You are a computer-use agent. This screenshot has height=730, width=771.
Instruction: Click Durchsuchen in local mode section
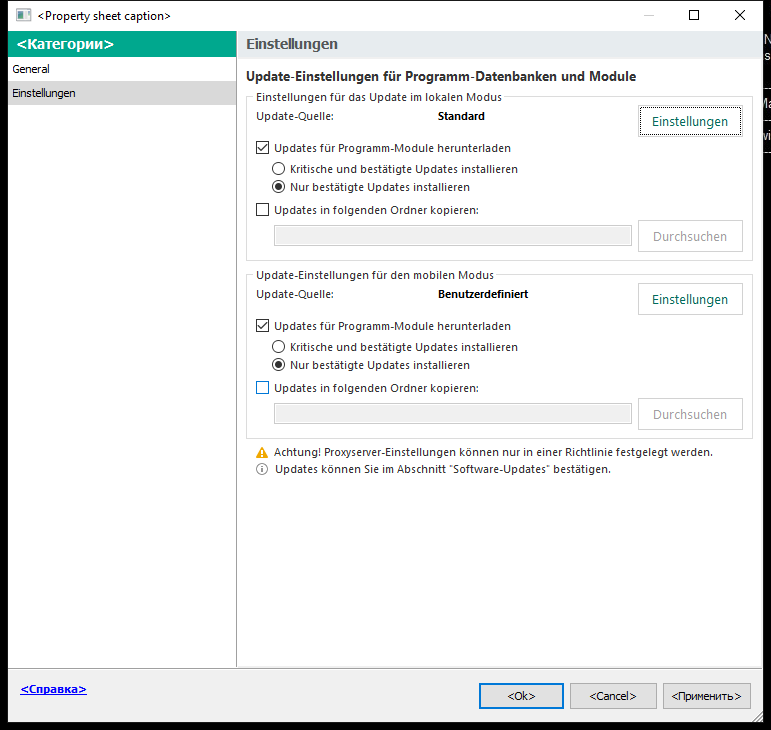point(690,236)
